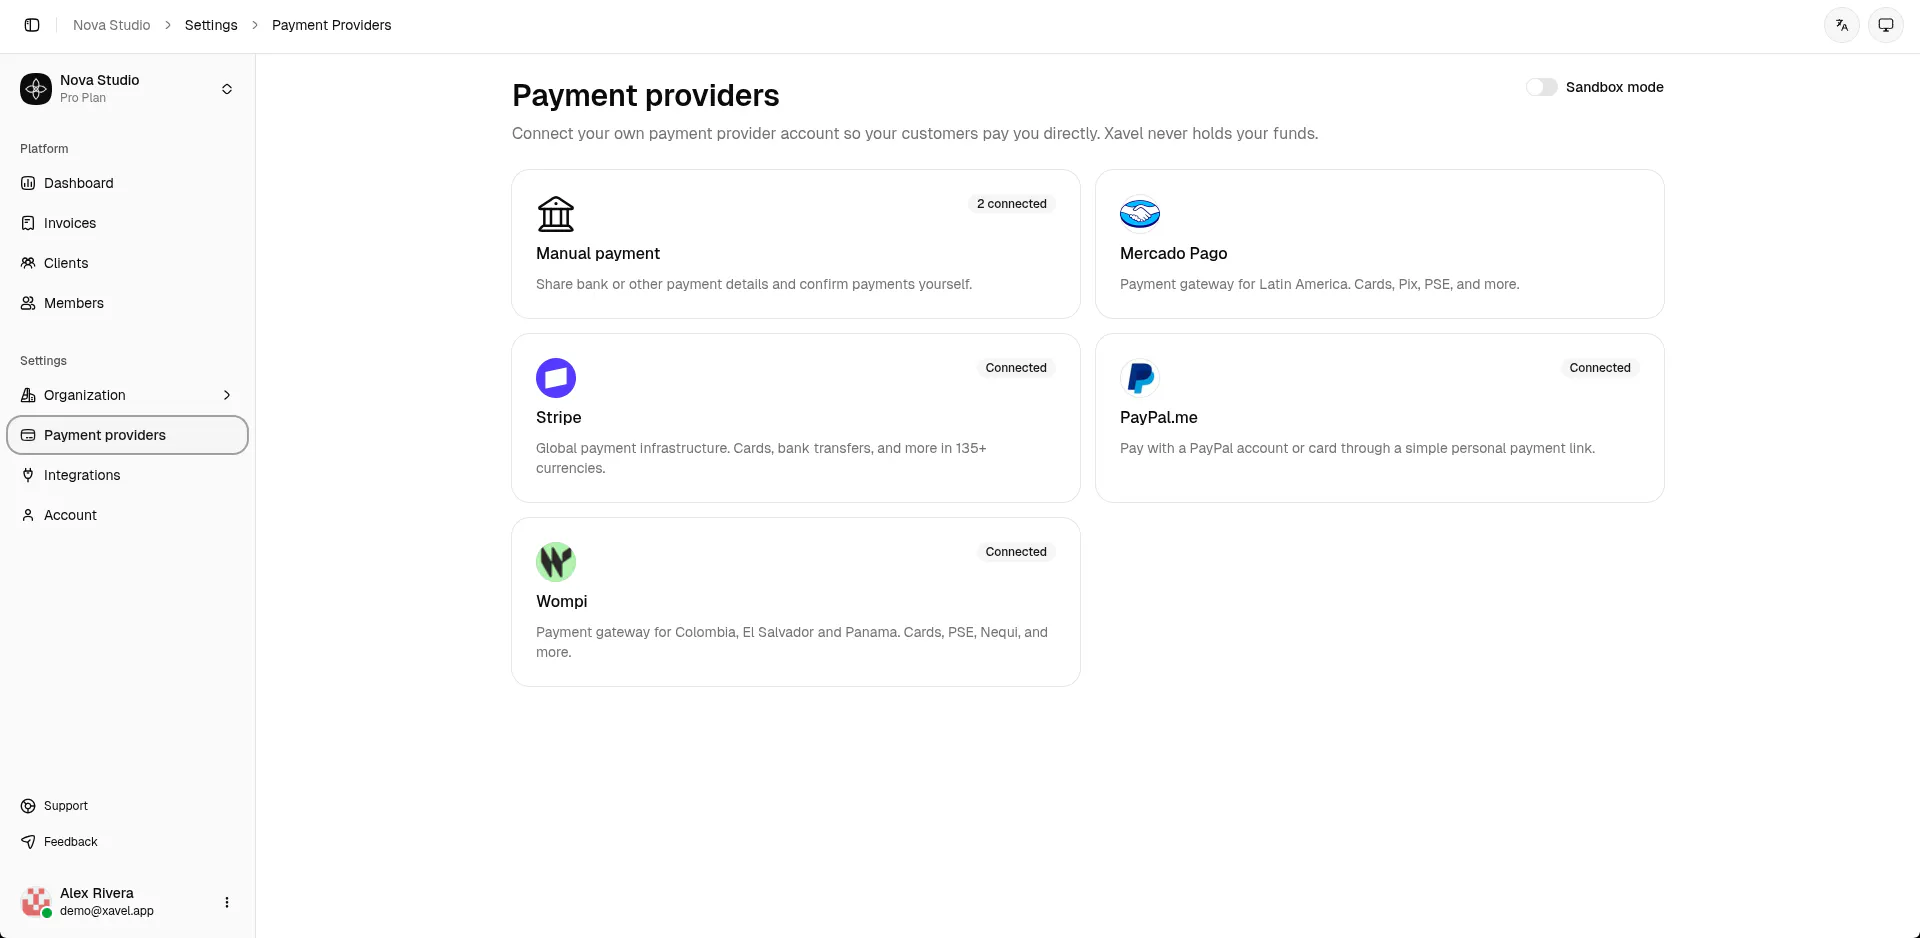Click the Nova Studio logo icon
The height and width of the screenshot is (938, 1920).
(36, 89)
